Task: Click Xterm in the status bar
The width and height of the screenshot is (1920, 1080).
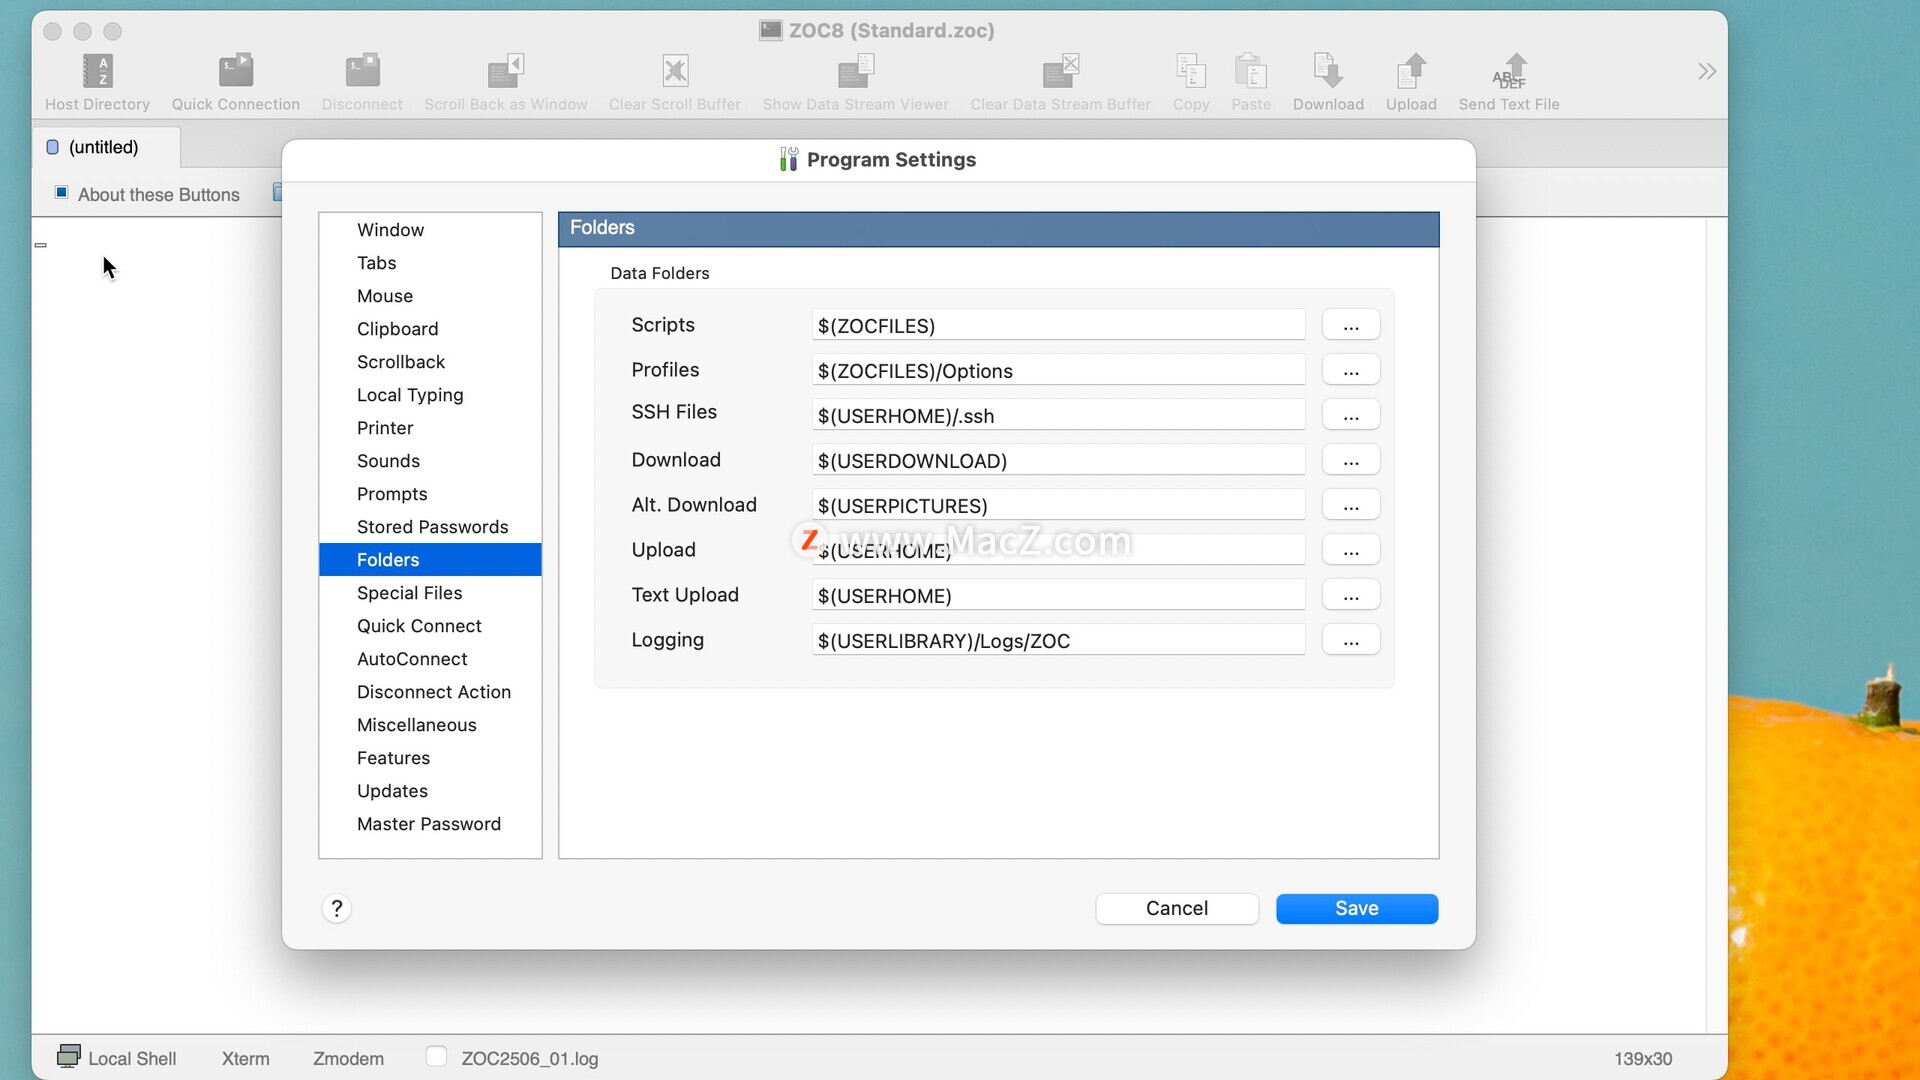Action: [x=245, y=1058]
